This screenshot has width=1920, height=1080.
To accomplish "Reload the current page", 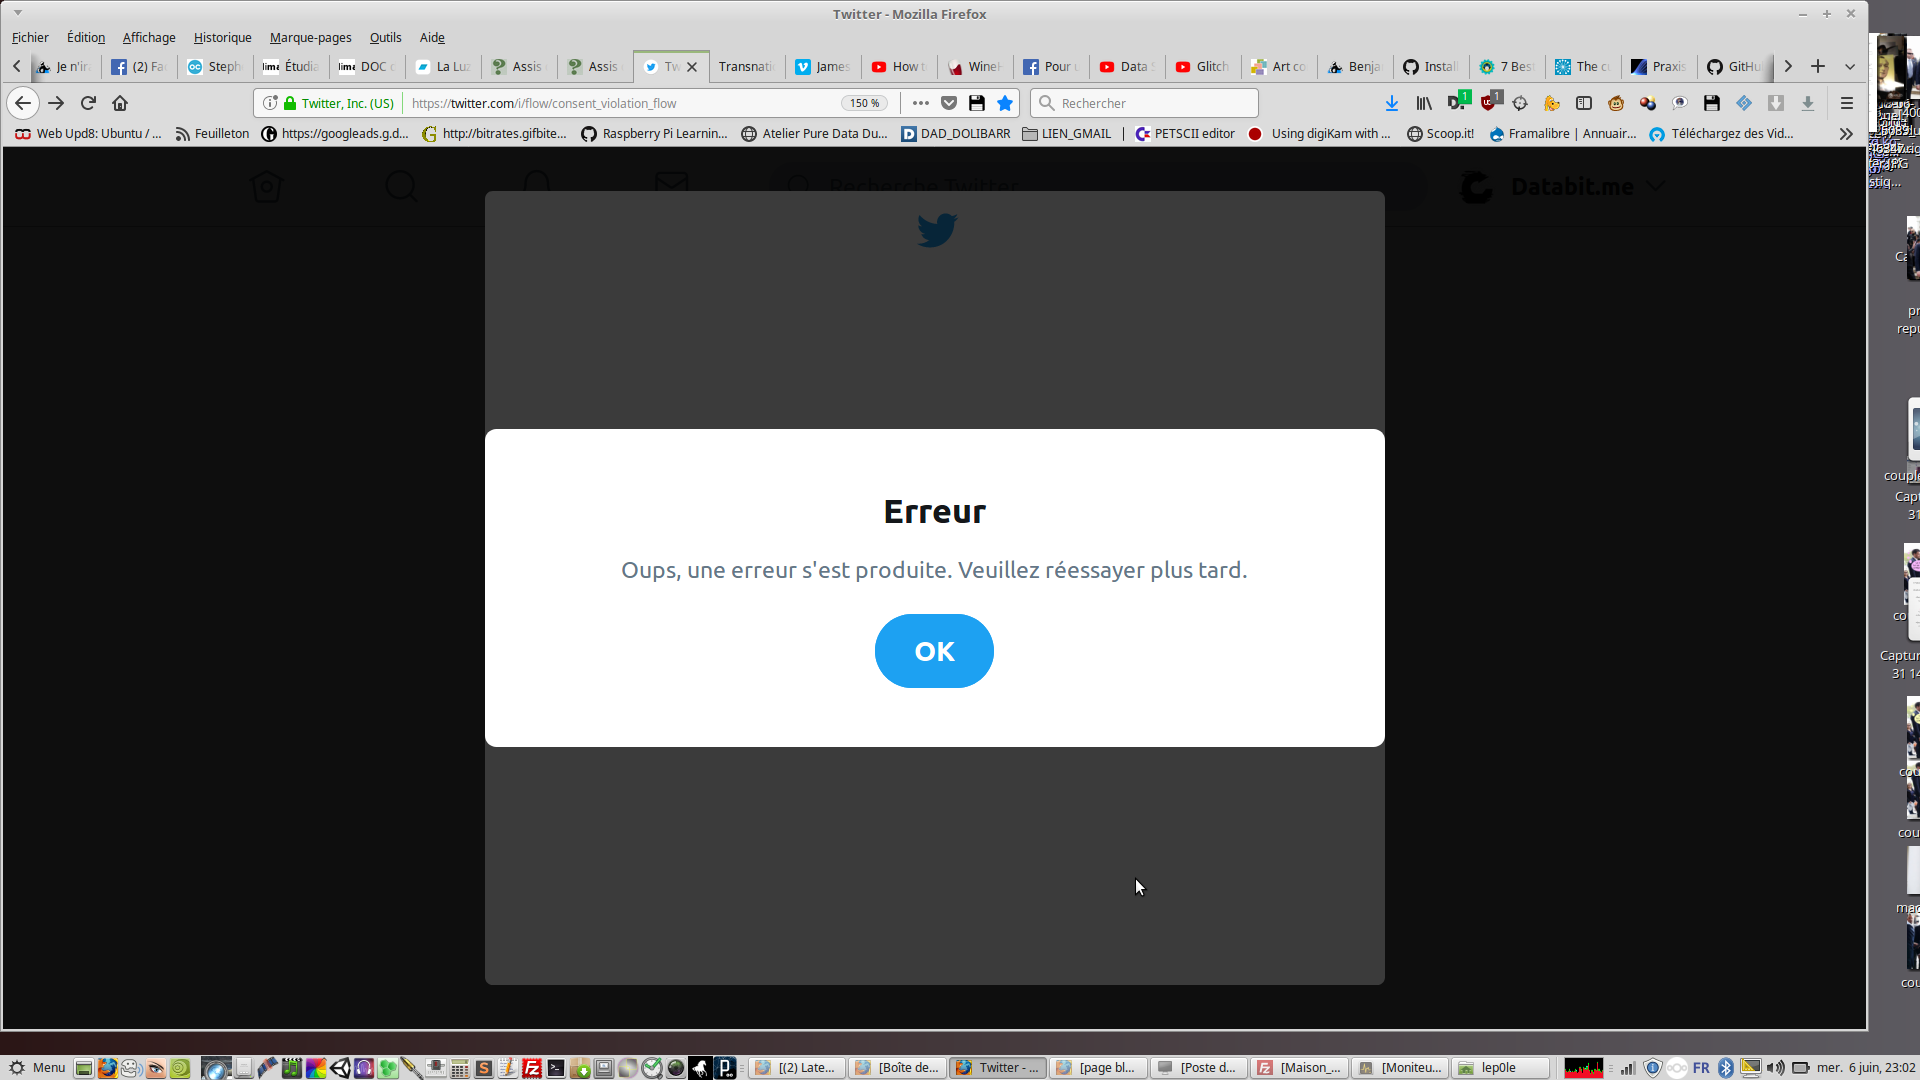I will click(88, 103).
